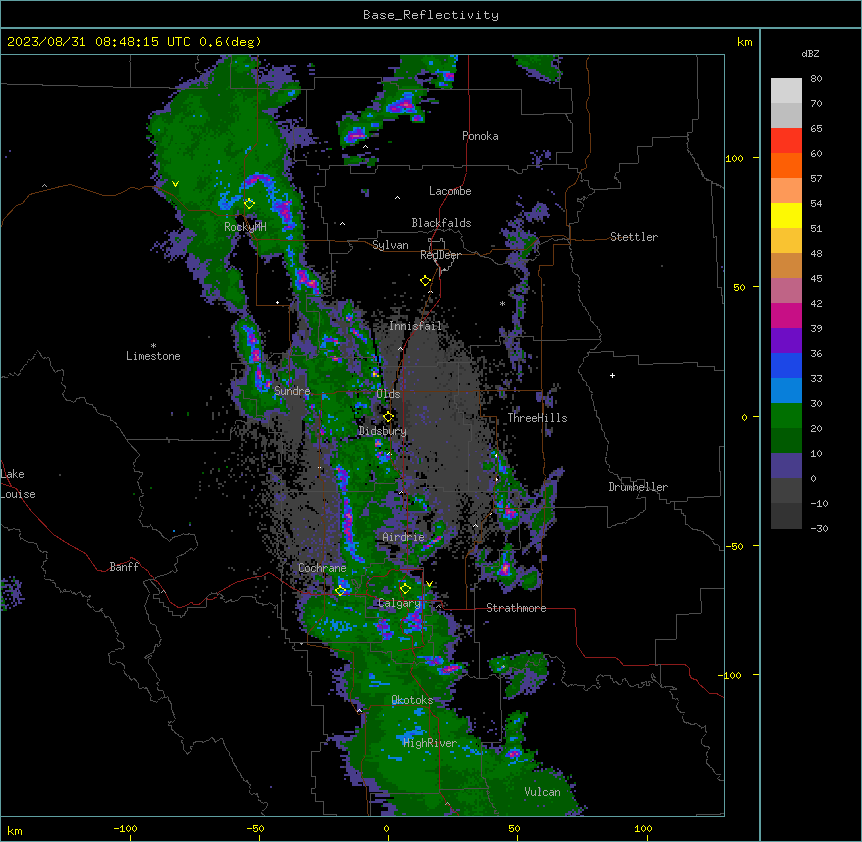
Task: Select the bright green 20-30 dBZ swatch
Action: pyautogui.click(x=786, y=416)
